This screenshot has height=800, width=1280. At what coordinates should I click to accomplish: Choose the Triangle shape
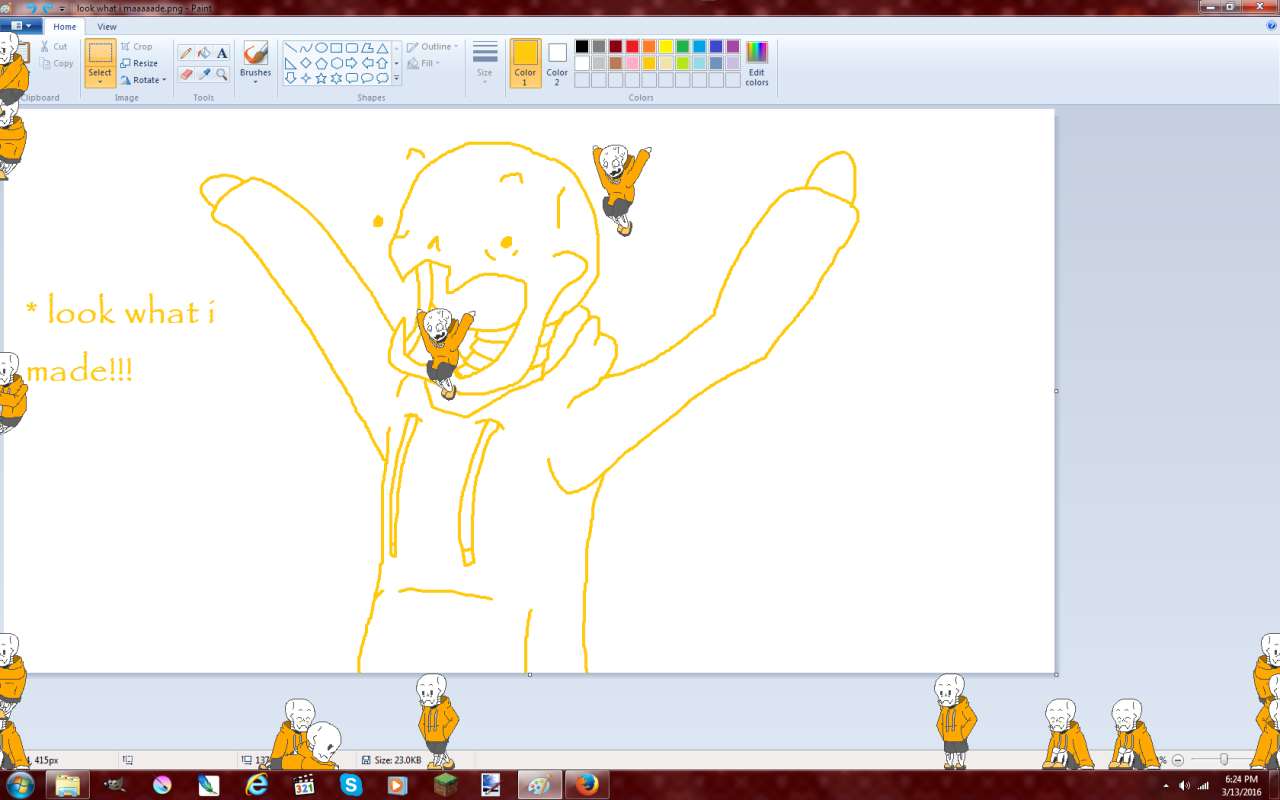click(382, 48)
